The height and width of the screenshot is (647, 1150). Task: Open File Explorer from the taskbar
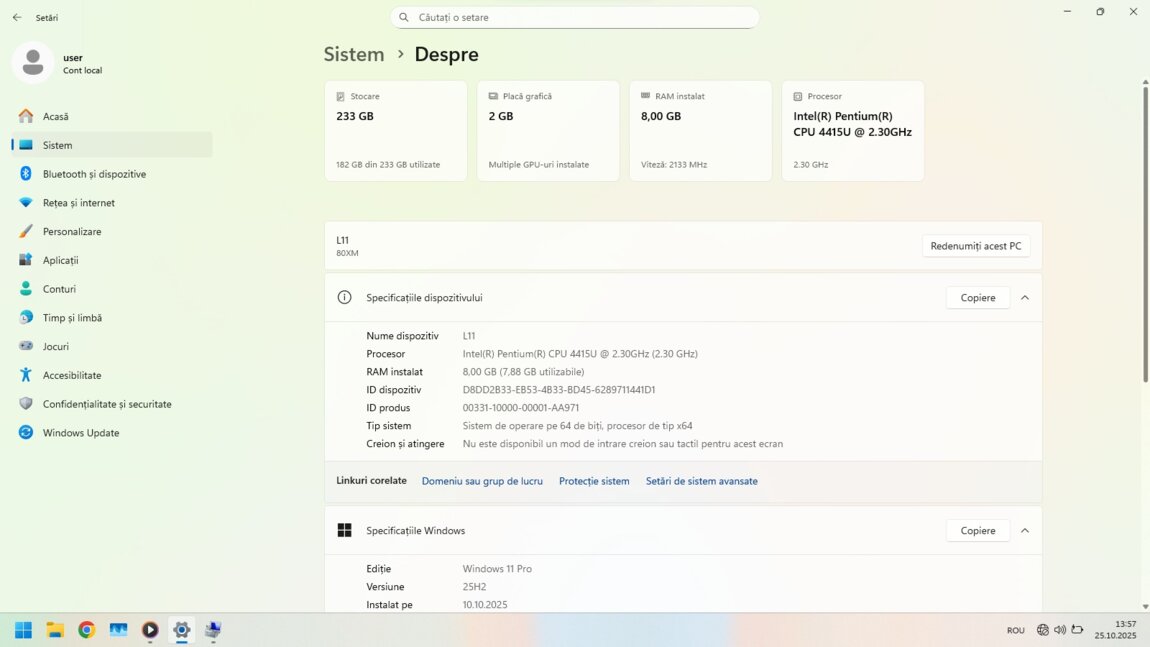[x=55, y=630]
